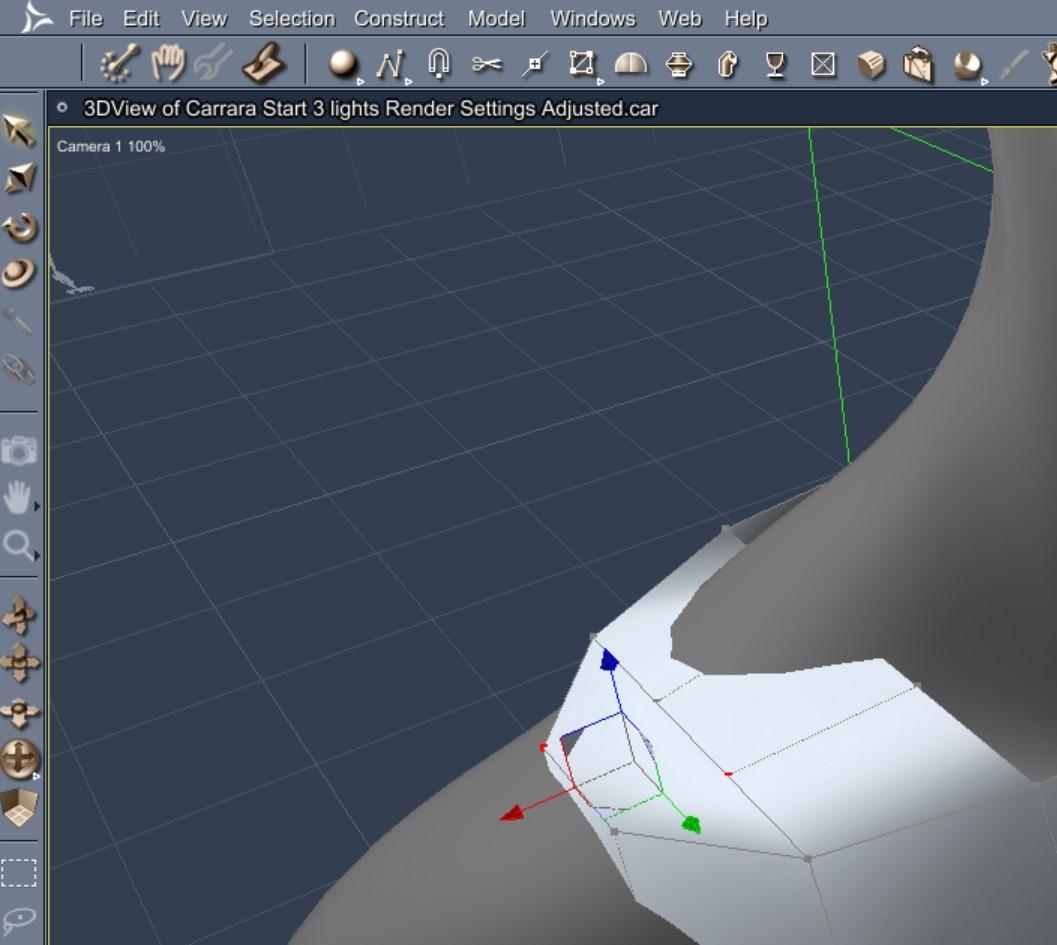Select the add point tool
The height and width of the screenshot is (945, 1057).
pyautogui.click(x=535, y=65)
